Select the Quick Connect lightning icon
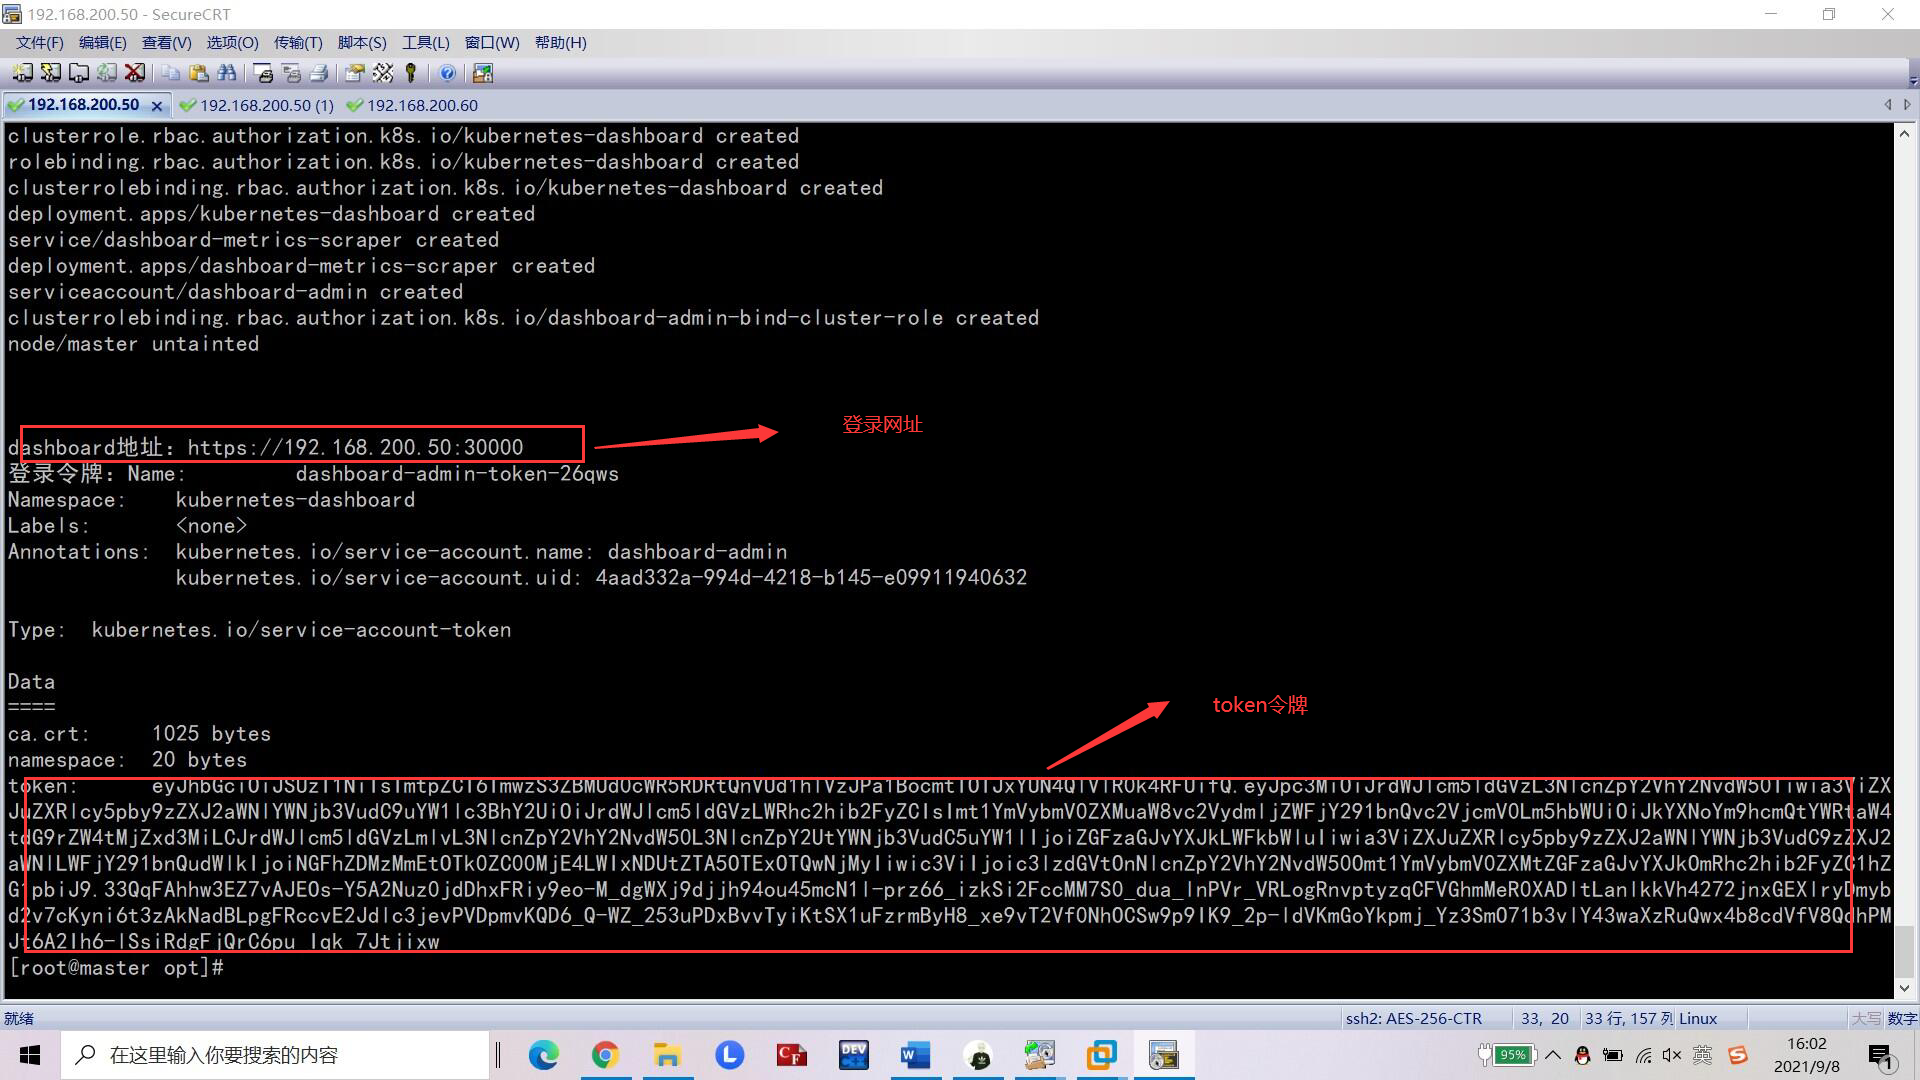Screen dimensions: 1920x1080 click(50, 73)
